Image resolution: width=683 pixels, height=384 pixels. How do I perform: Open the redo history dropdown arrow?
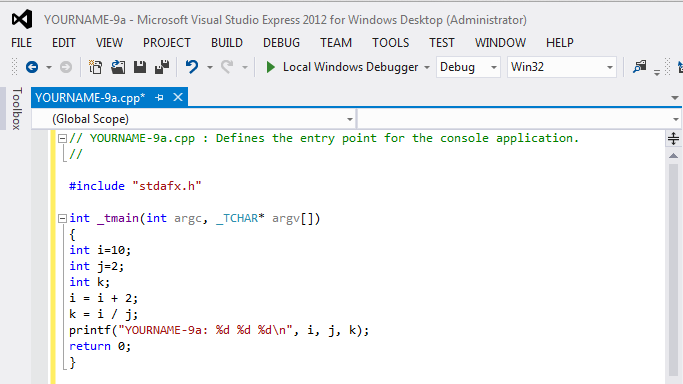(245, 67)
